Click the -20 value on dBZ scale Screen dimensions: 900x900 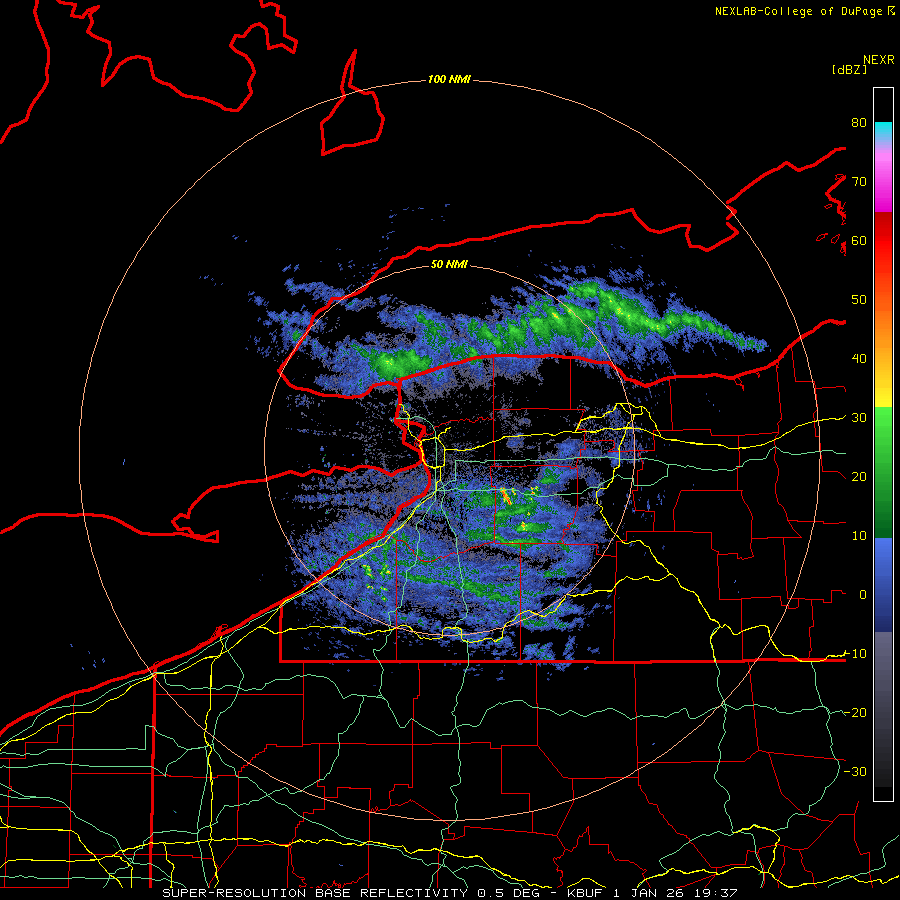[x=855, y=712]
